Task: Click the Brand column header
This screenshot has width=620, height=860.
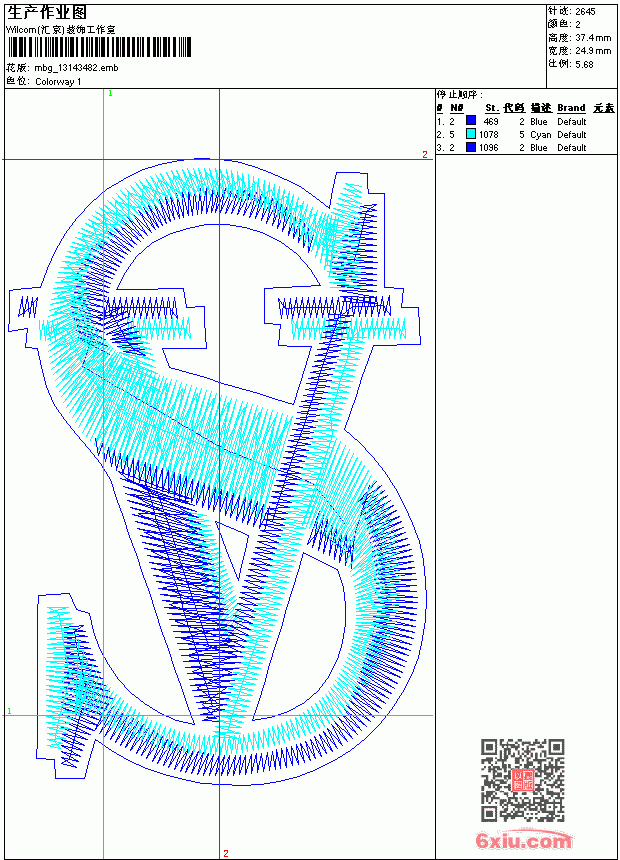Action: point(571,108)
